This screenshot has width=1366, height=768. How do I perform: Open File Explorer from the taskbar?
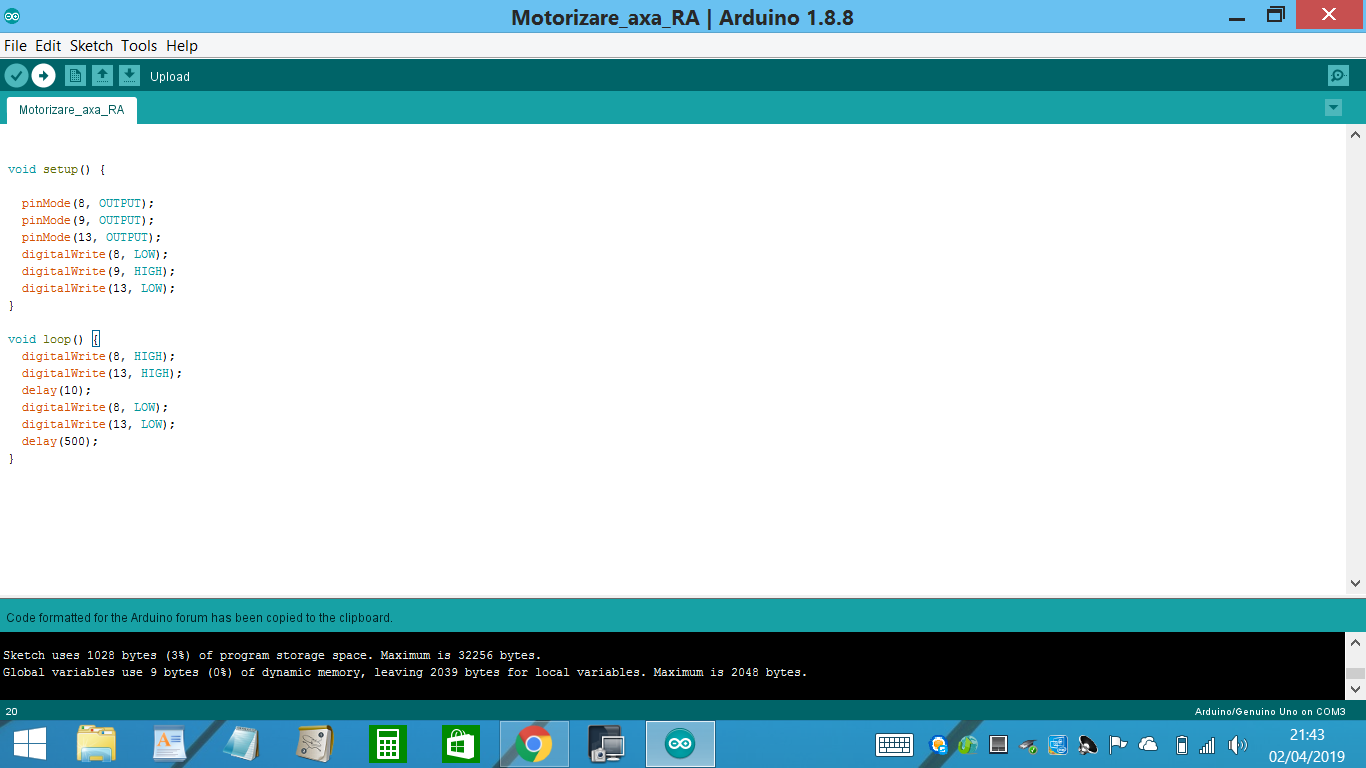tap(97, 744)
